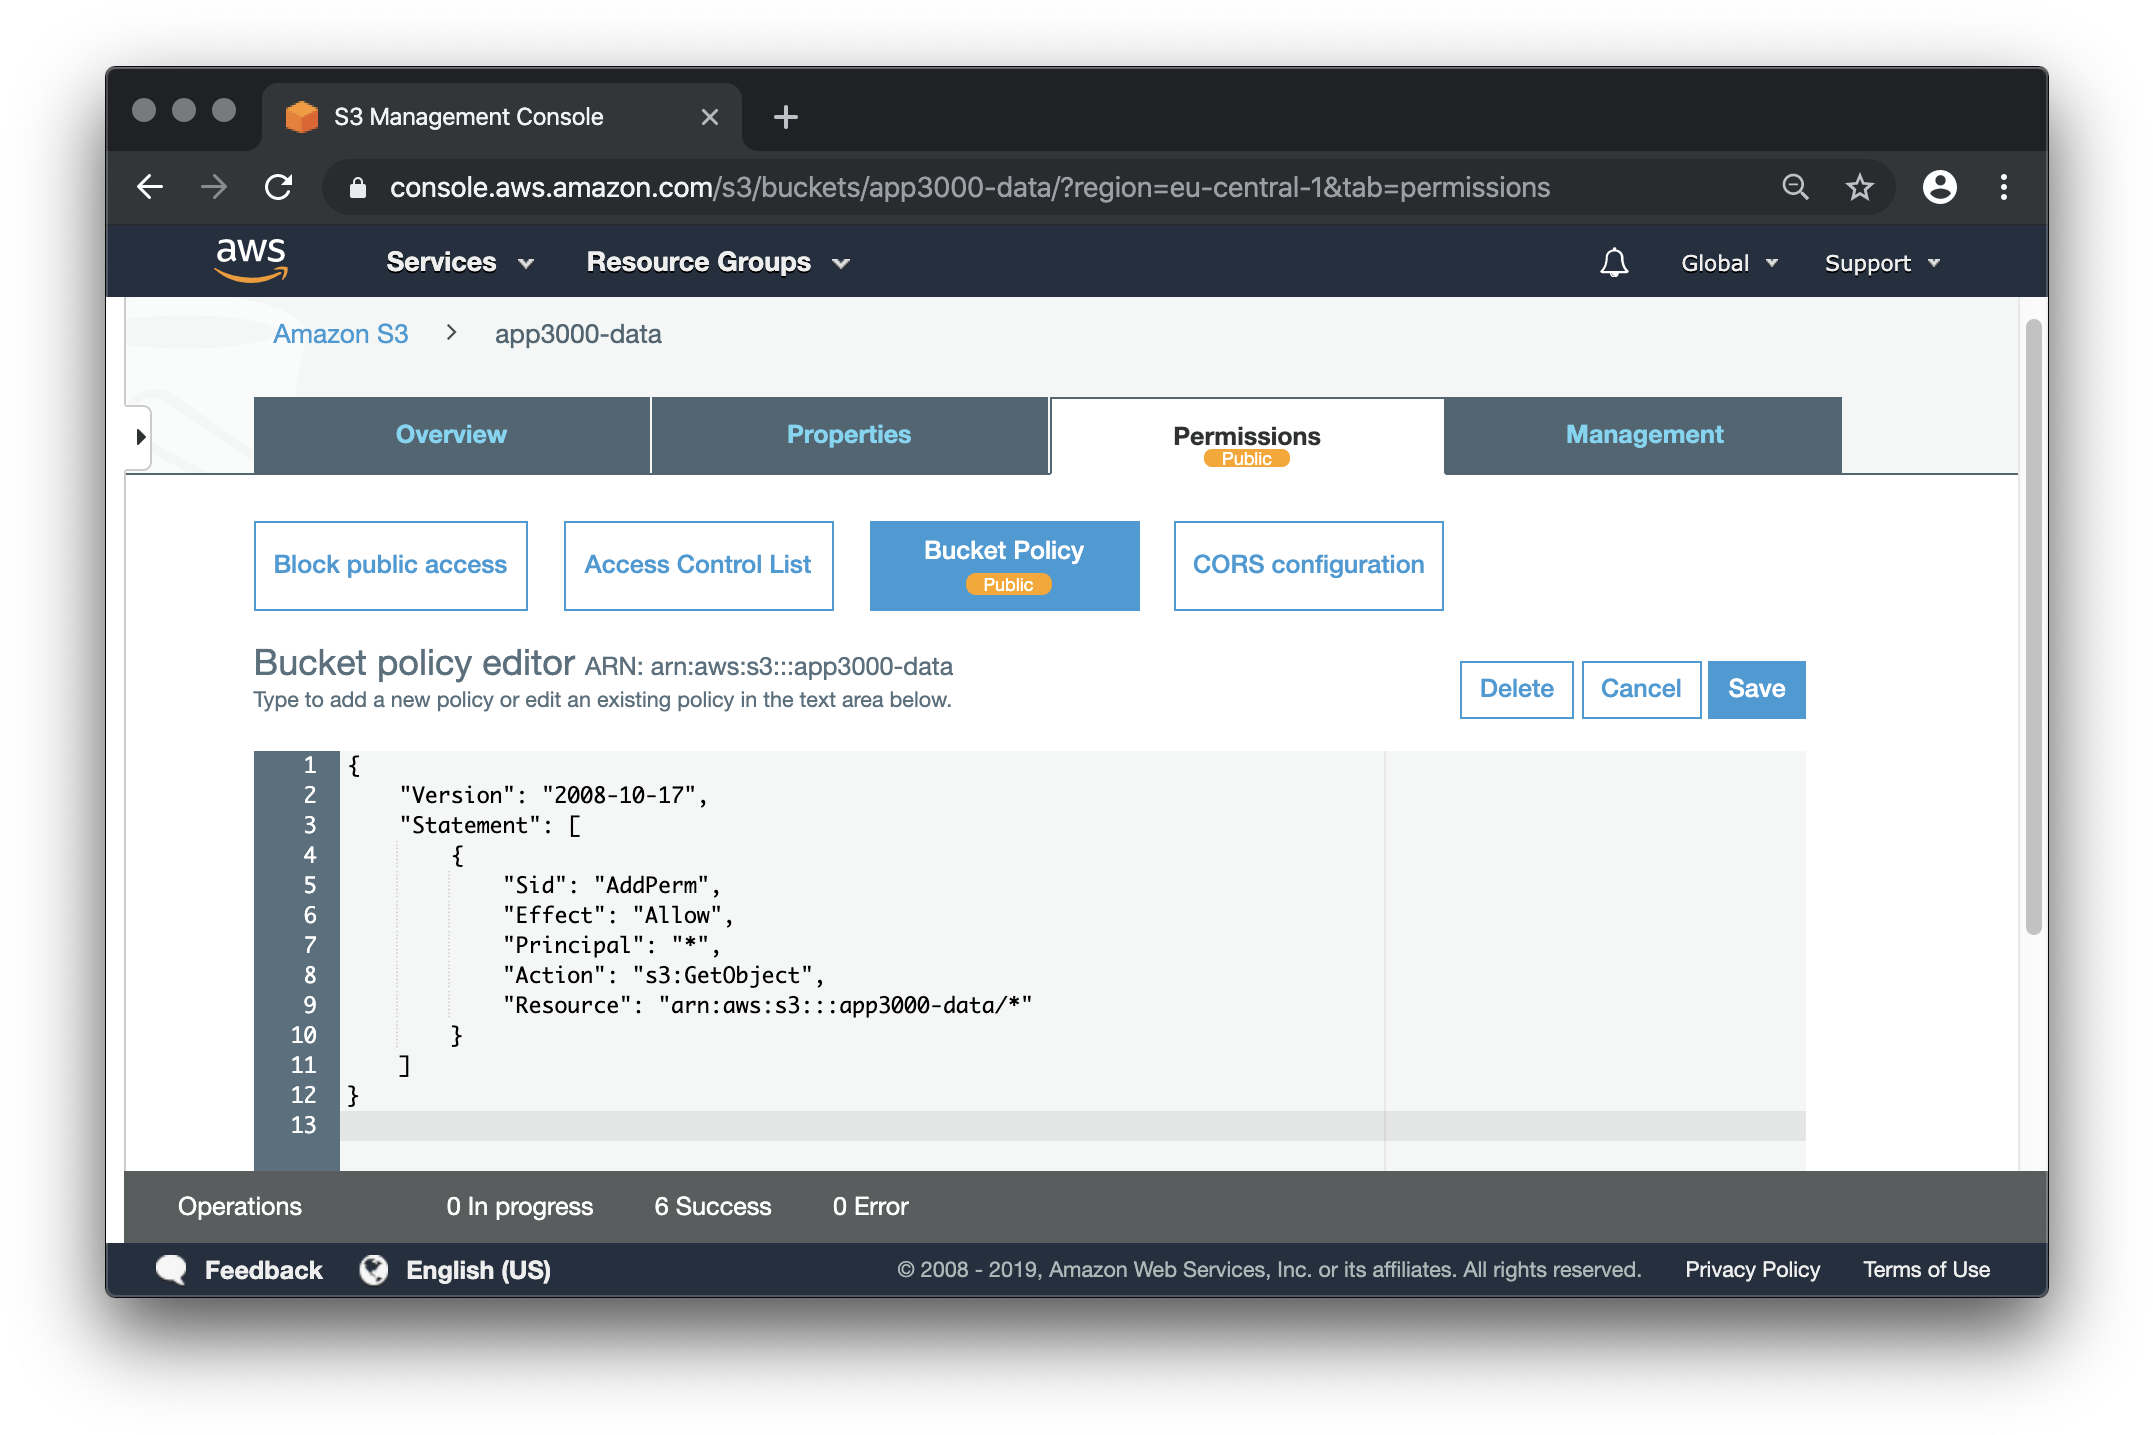The image size is (2153, 1435).
Task: Open the Access Control List section
Action: 698,565
